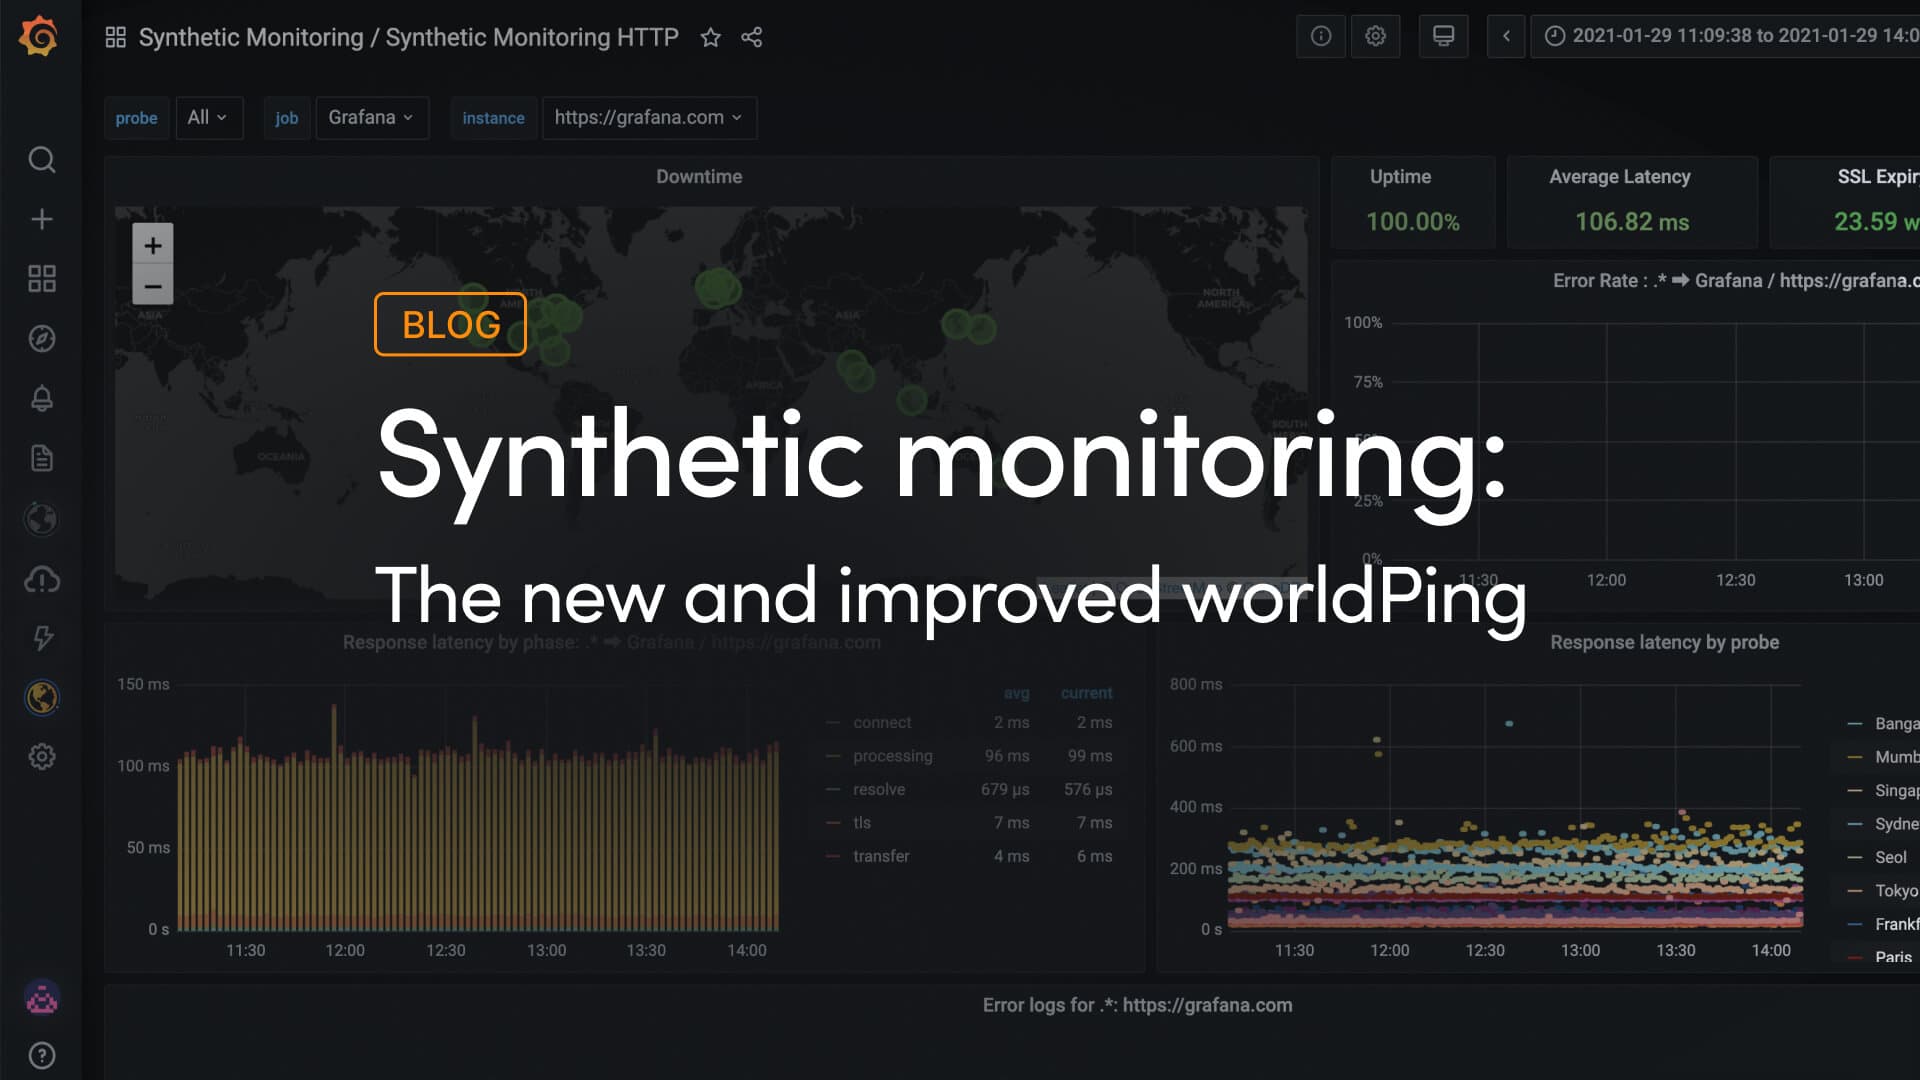Star this dashboard as favorite
The image size is (1920, 1080).
[710, 37]
